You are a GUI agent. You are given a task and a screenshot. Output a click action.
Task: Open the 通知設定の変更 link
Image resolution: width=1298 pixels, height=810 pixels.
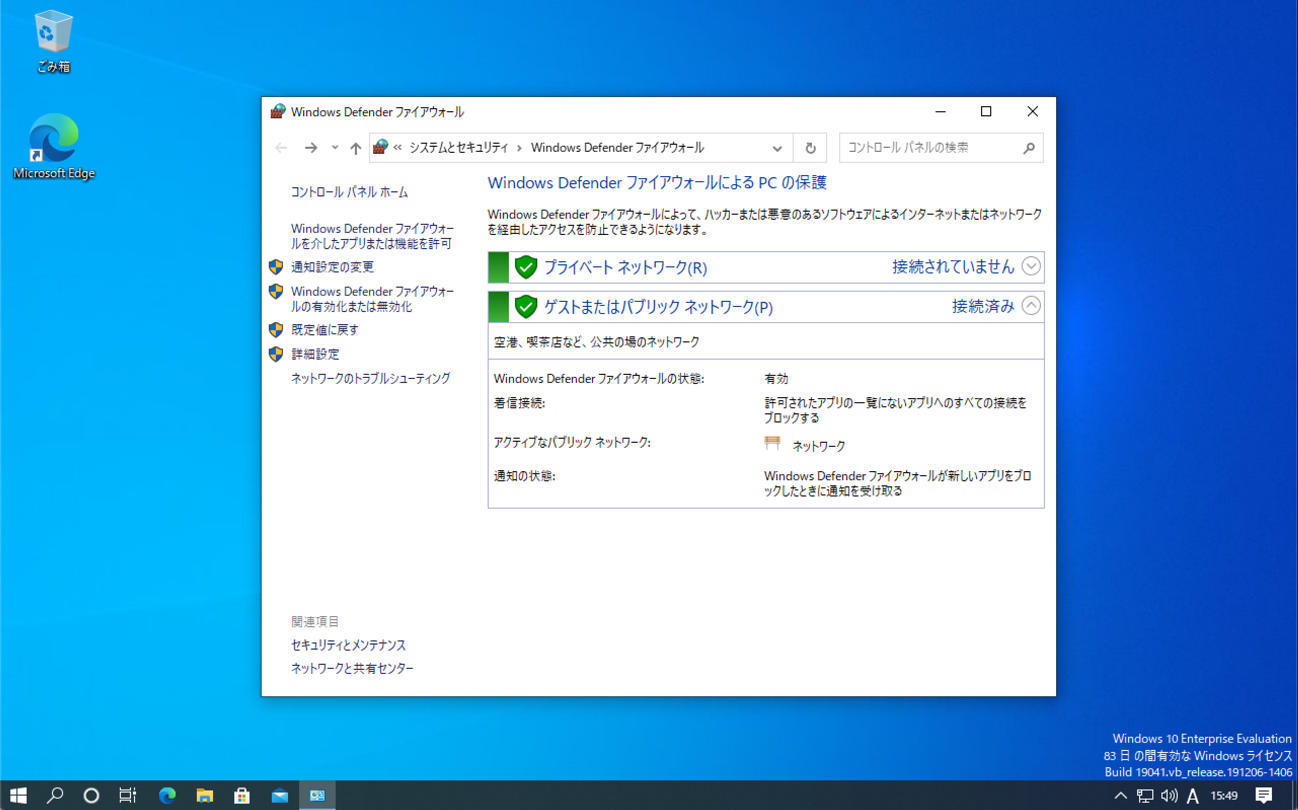332,267
